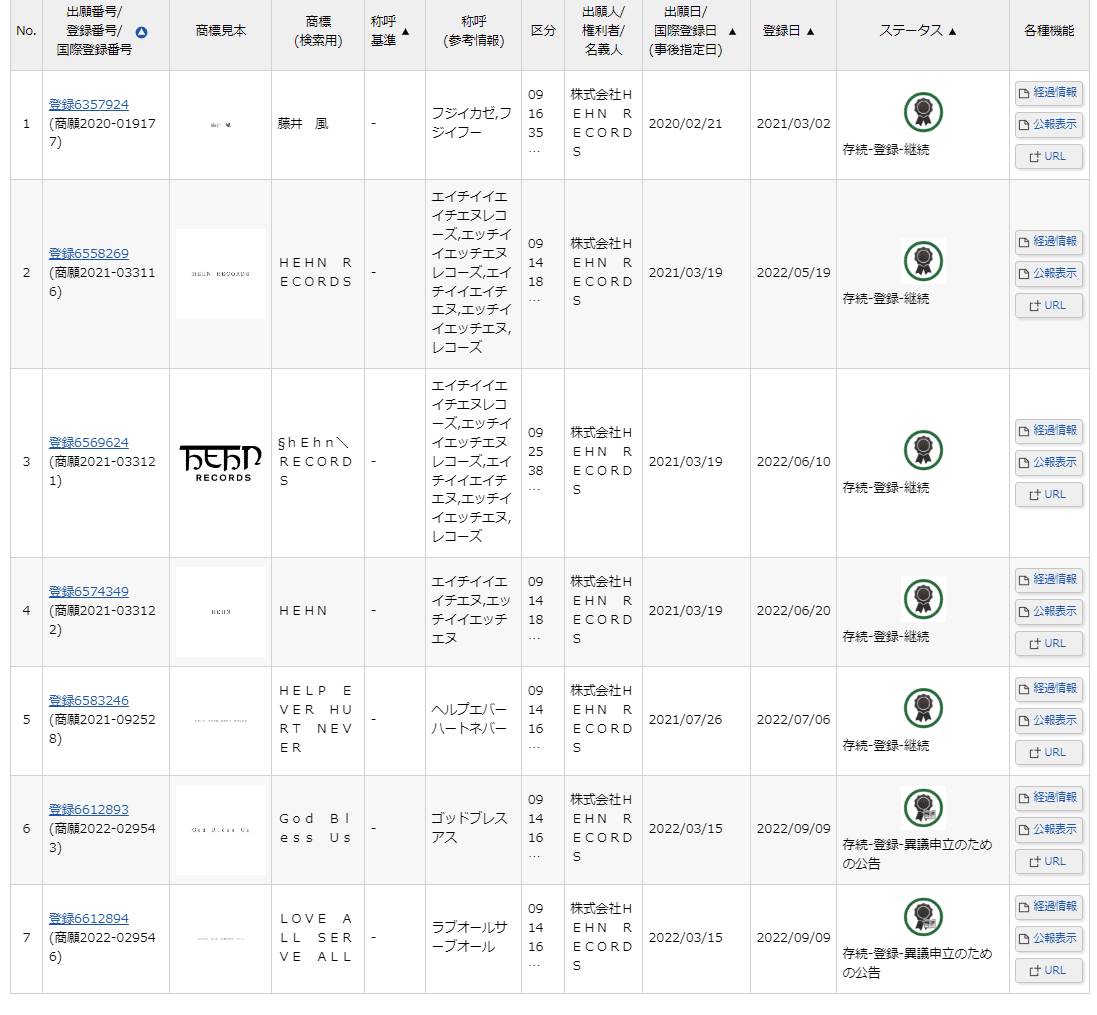The image size is (1097, 1015).
Task: Open 経過情報 for God Bless Us
Action: (x=1049, y=797)
